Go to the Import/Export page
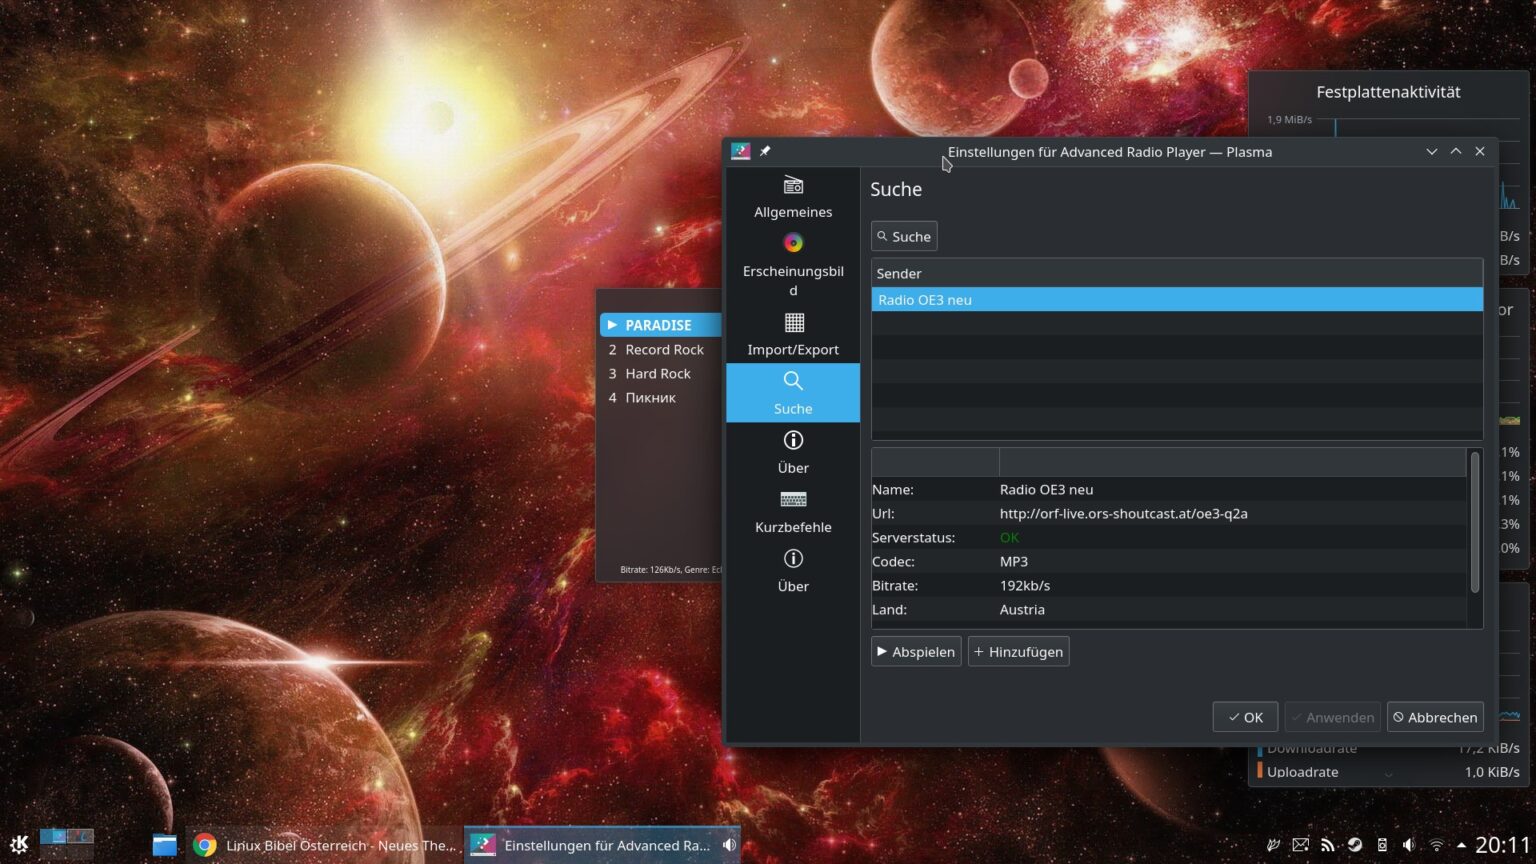Screen dimensions: 1536x864 [x=793, y=334]
